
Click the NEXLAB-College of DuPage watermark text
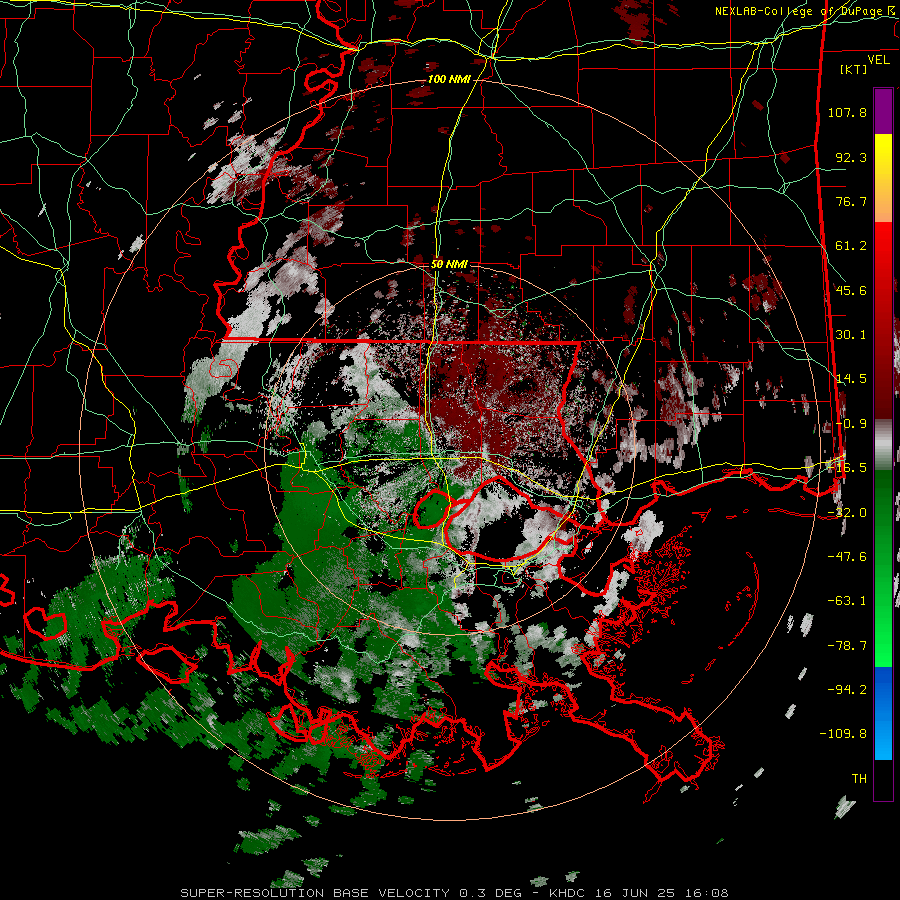pos(805,11)
